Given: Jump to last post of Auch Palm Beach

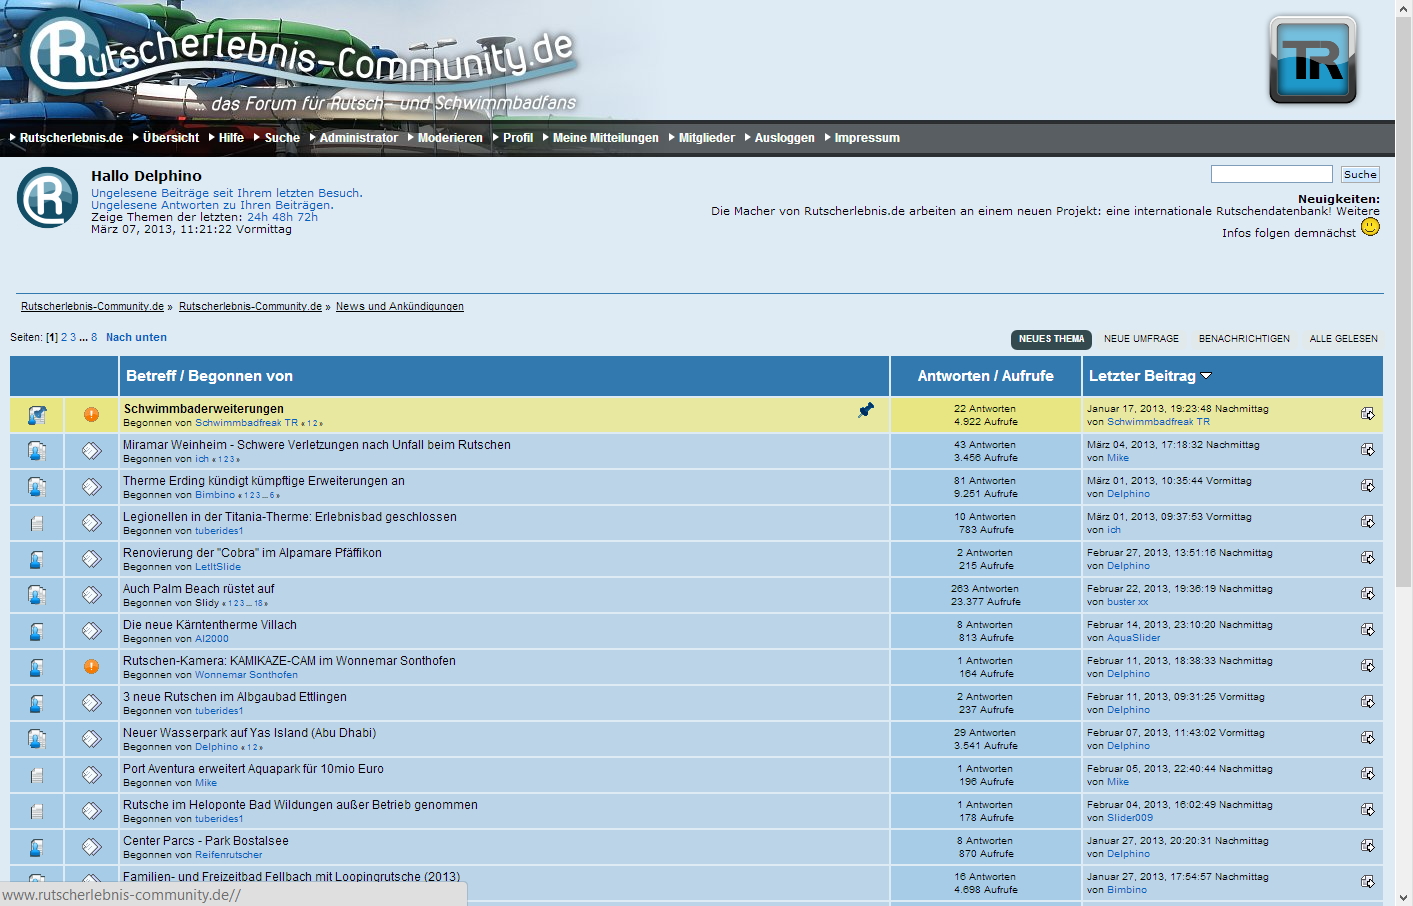Looking at the screenshot, I should coord(1367,594).
